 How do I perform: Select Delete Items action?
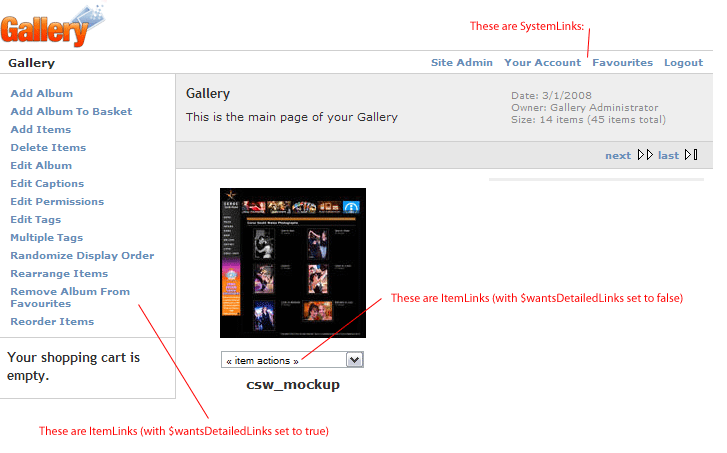click(x=48, y=147)
